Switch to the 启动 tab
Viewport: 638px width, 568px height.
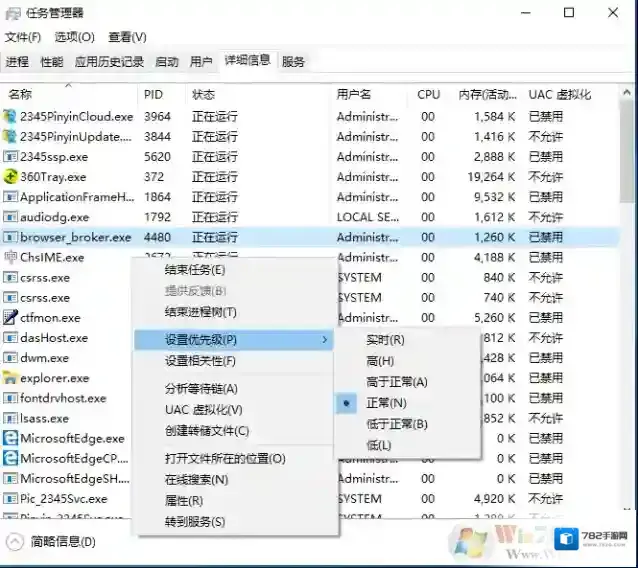[x=167, y=62]
